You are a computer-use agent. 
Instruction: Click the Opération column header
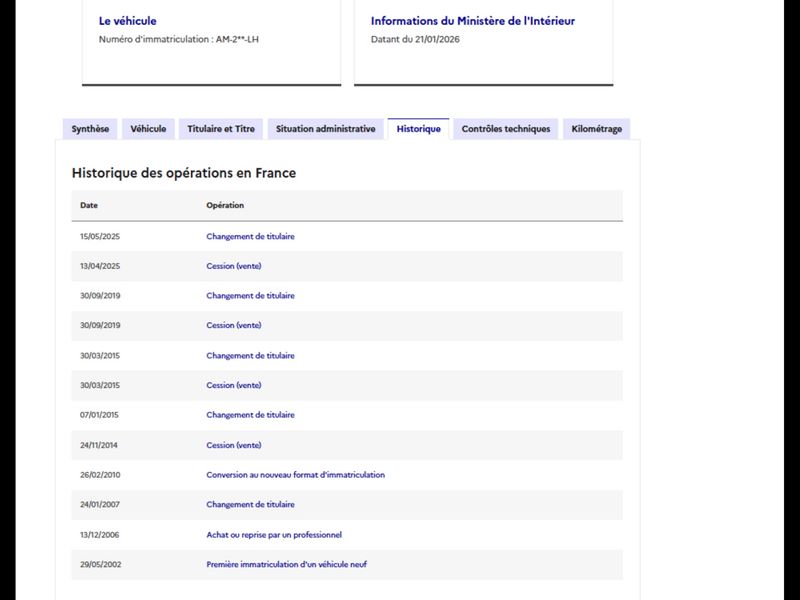pyautogui.click(x=225, y=205)
